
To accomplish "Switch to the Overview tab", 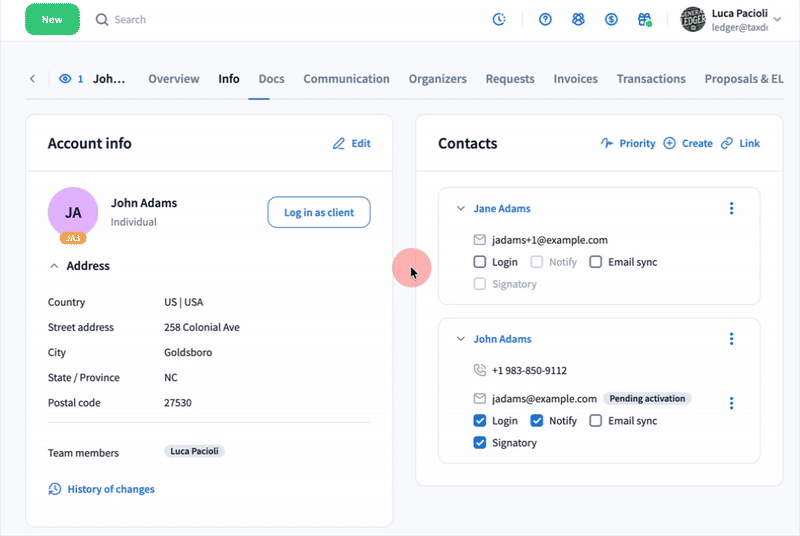I will pos(174,79).
